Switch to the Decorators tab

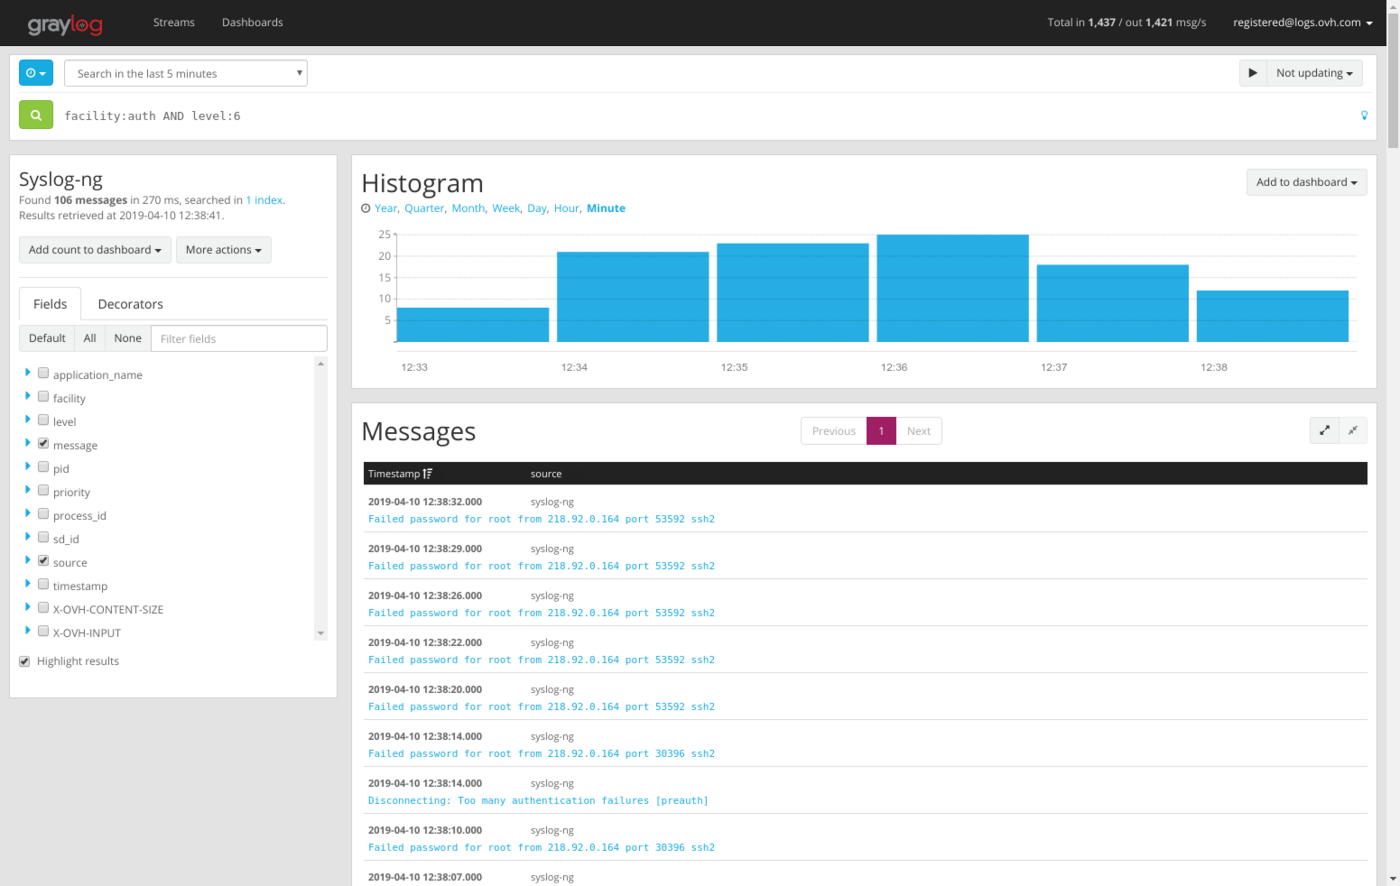coord(129,304)
